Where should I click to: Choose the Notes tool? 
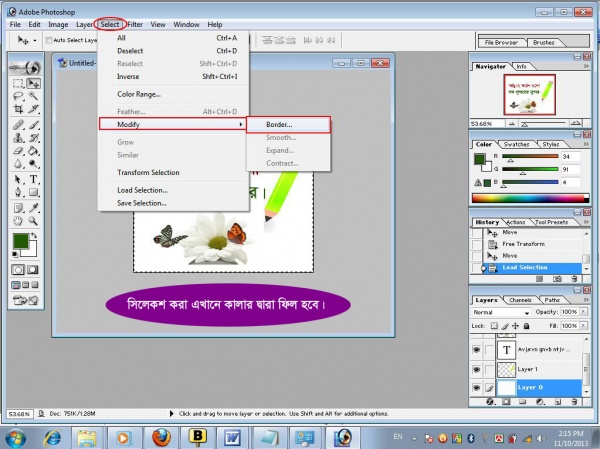tap(18, 208)
